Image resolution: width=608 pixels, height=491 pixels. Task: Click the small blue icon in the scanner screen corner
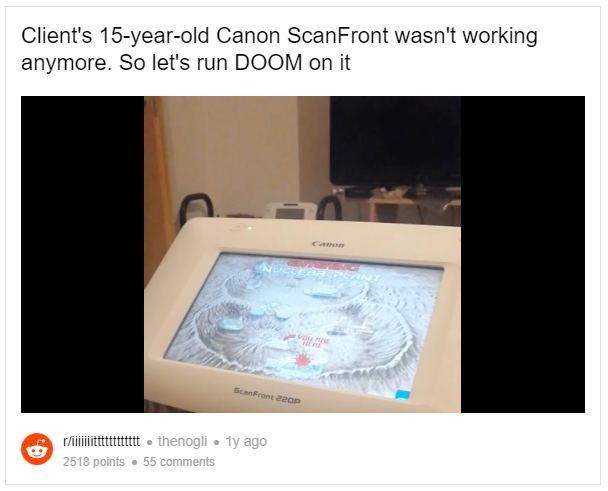click(402, 395)
